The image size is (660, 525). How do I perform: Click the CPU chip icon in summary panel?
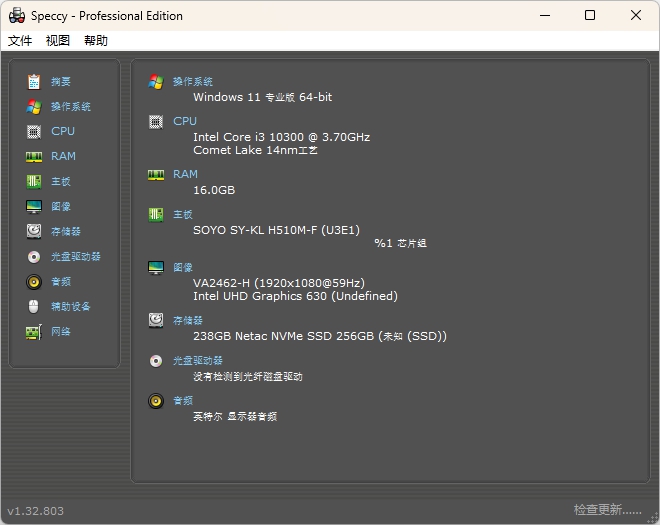point(156,122)
